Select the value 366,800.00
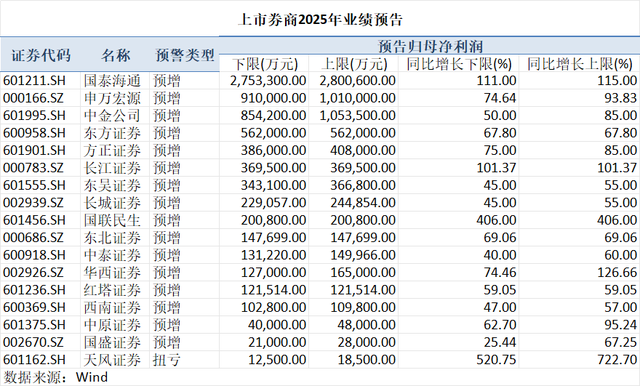 tap(363, 185)
